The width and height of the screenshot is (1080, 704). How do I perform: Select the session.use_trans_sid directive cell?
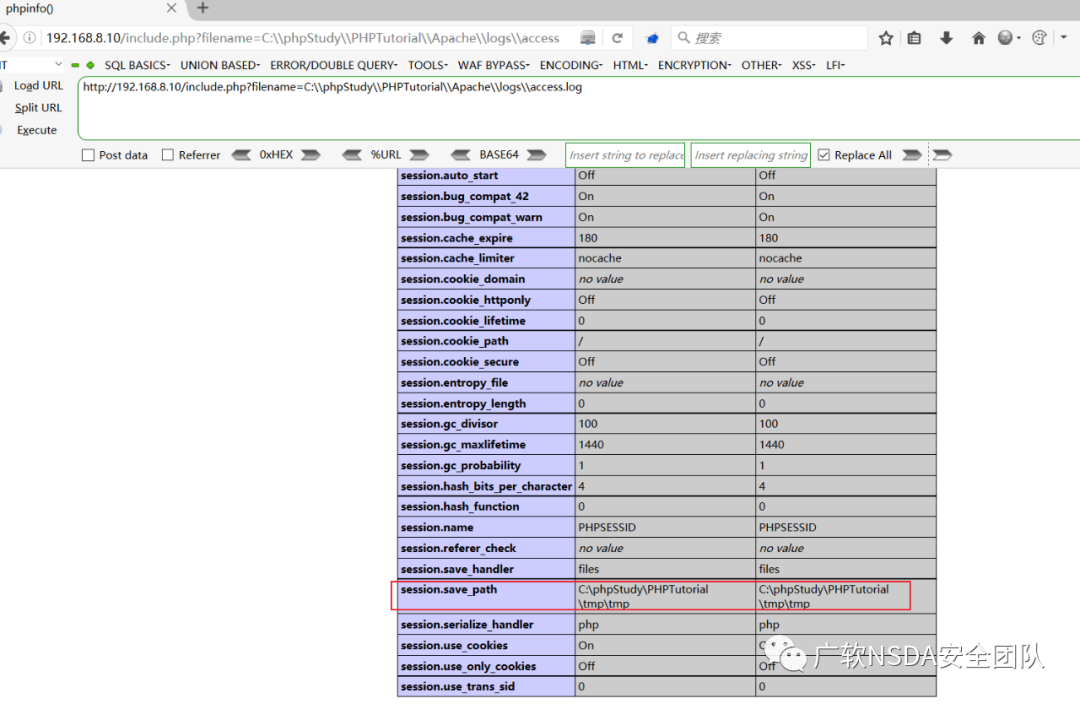pyautogui.click(x=486, y=687)
